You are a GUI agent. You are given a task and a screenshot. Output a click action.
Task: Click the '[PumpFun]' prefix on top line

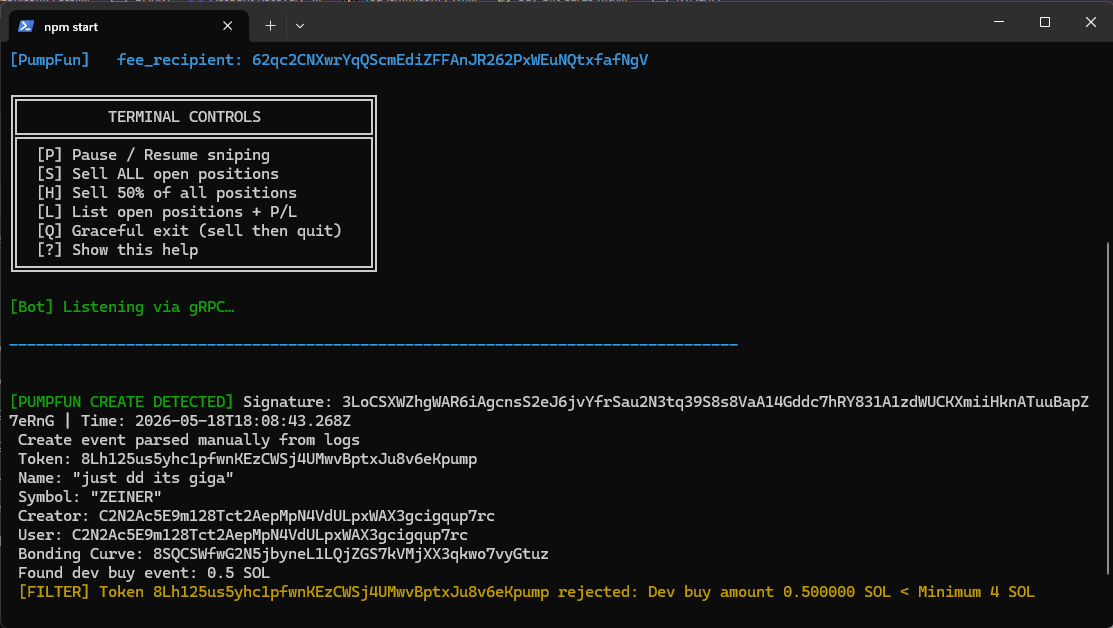[x=50, y=60]
